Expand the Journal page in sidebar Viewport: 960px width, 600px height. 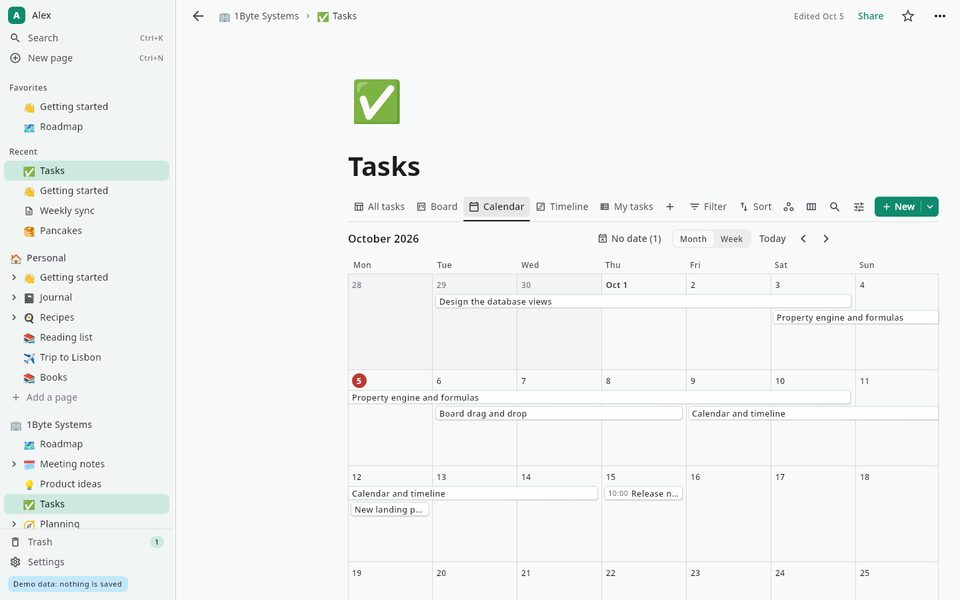(14, 298)
